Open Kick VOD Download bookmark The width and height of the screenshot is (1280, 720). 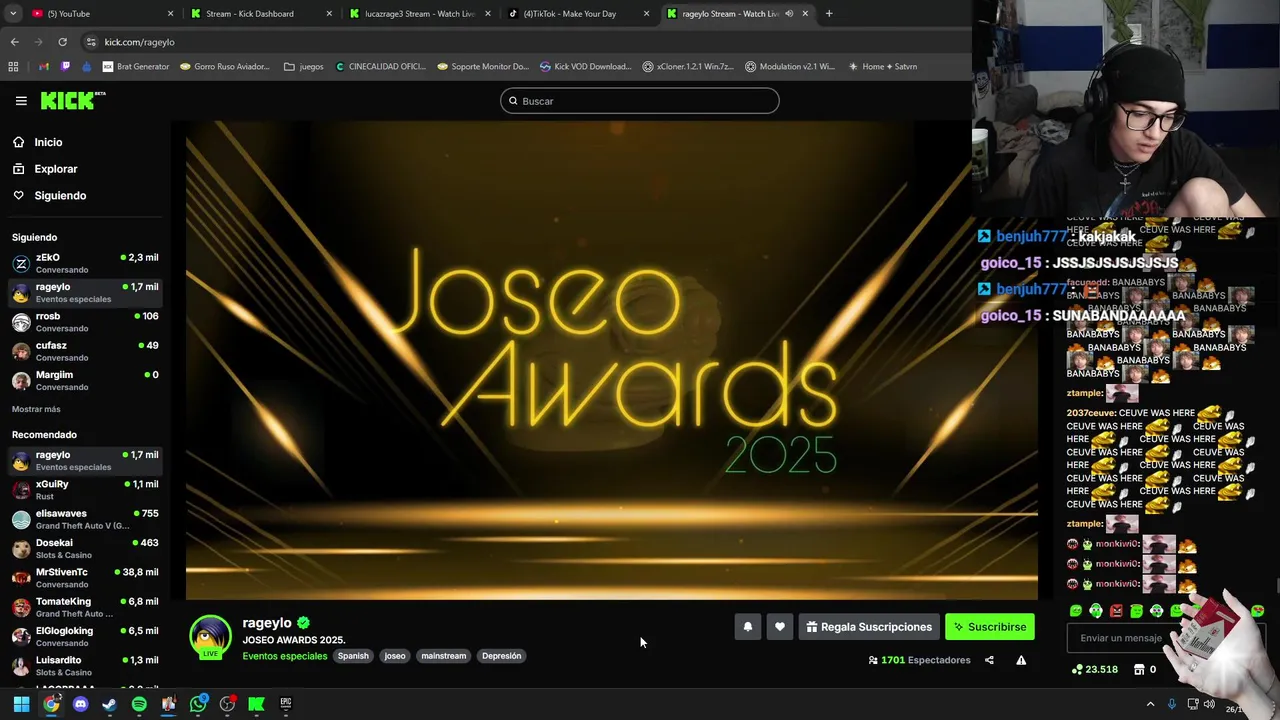[x=585, y=67]
